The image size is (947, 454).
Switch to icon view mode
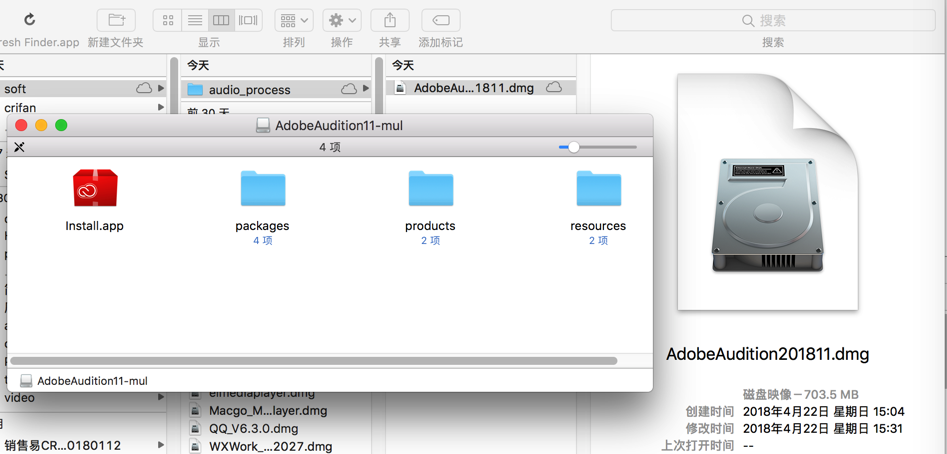coord(167,20)
